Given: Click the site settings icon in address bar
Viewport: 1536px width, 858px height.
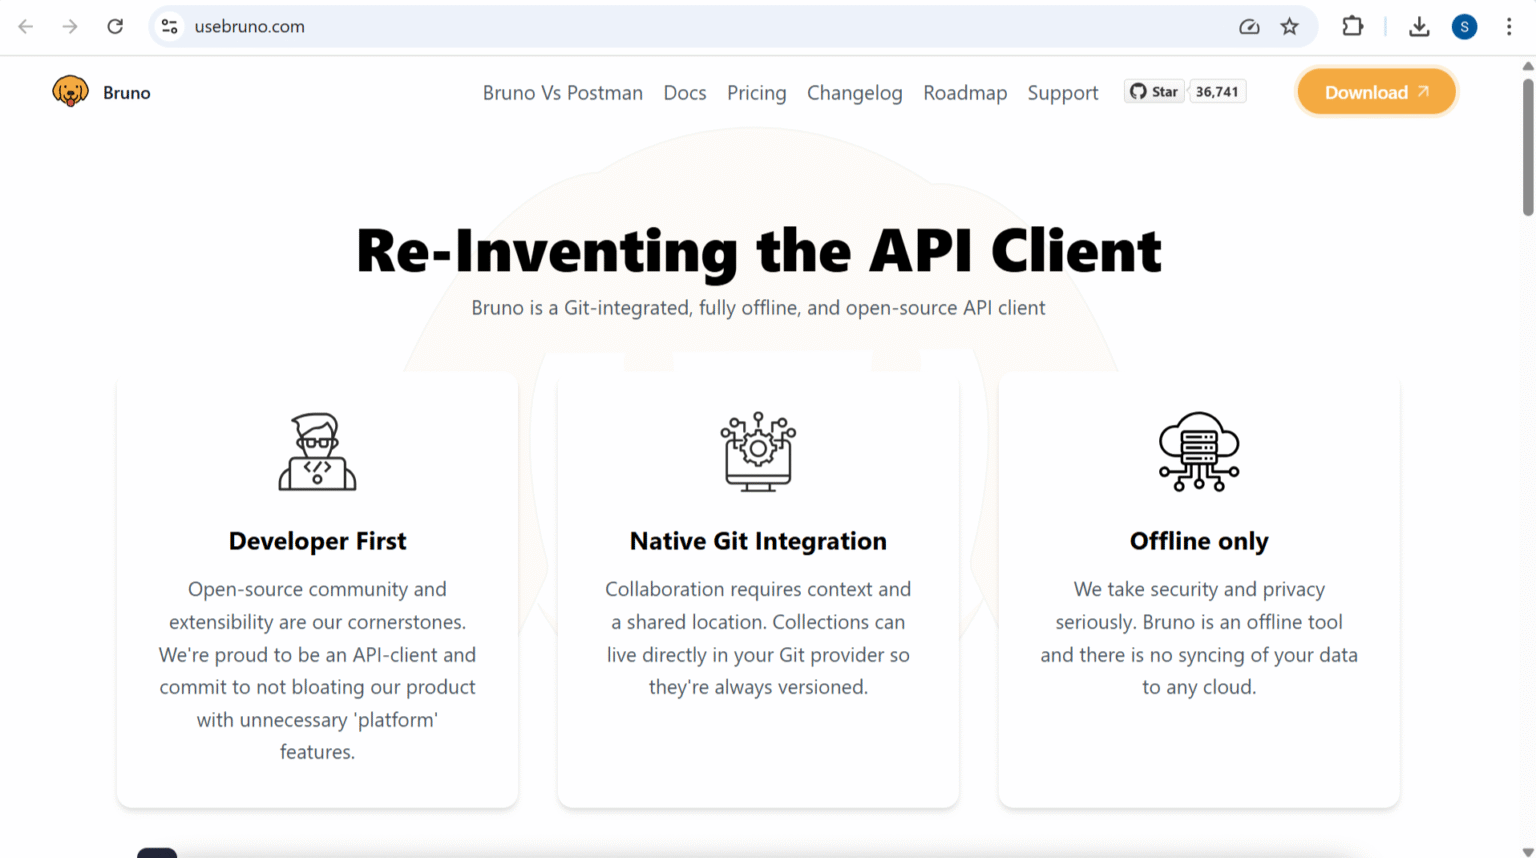Looking at the screenshot, I should [169, 27].
